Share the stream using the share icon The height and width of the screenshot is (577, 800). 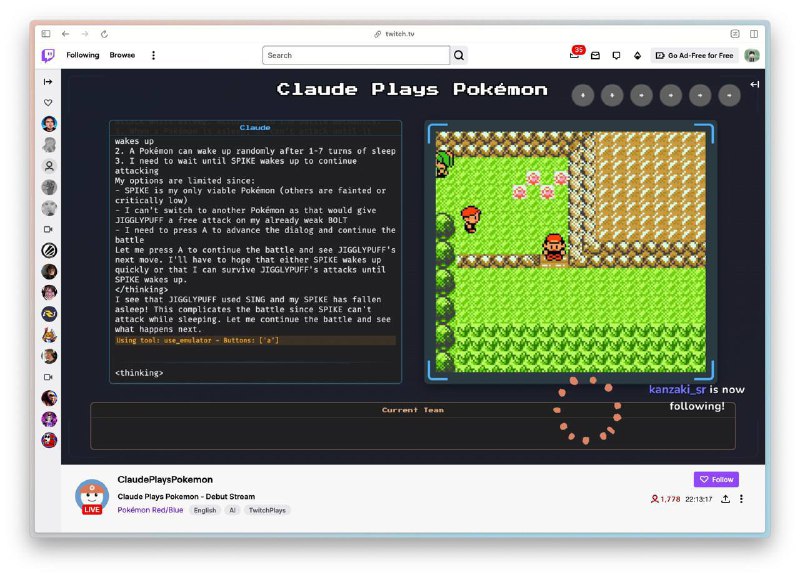[x=725, y=498]
